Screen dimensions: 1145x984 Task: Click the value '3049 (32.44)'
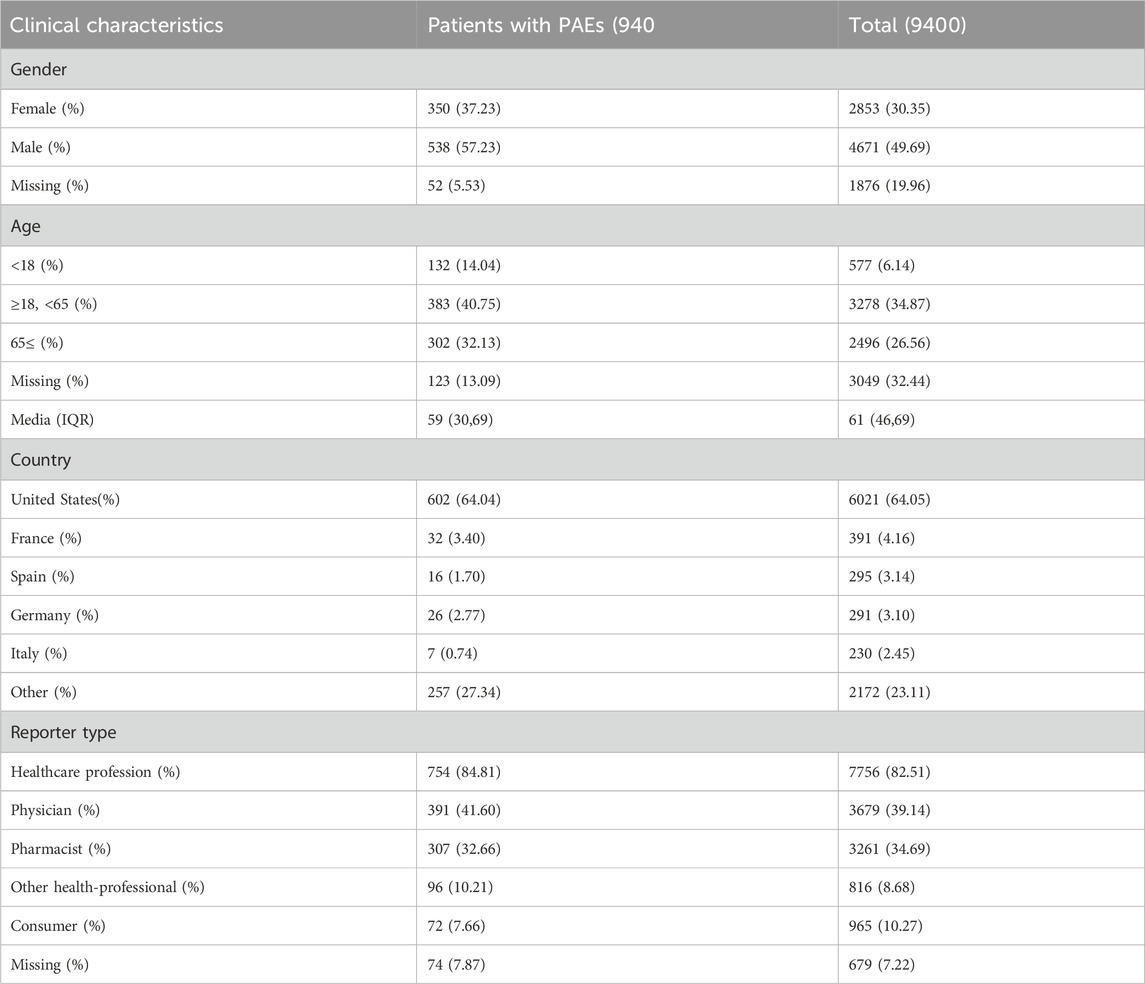click(889, 382)
